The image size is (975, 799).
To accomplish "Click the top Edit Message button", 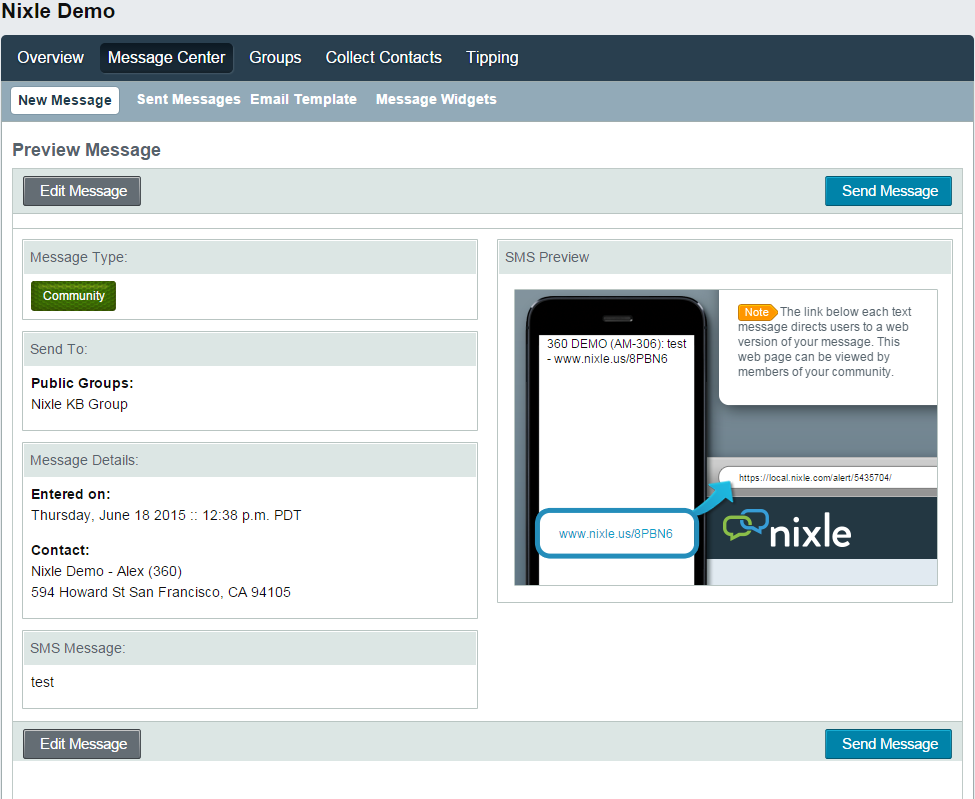I will tap(82, 191).
